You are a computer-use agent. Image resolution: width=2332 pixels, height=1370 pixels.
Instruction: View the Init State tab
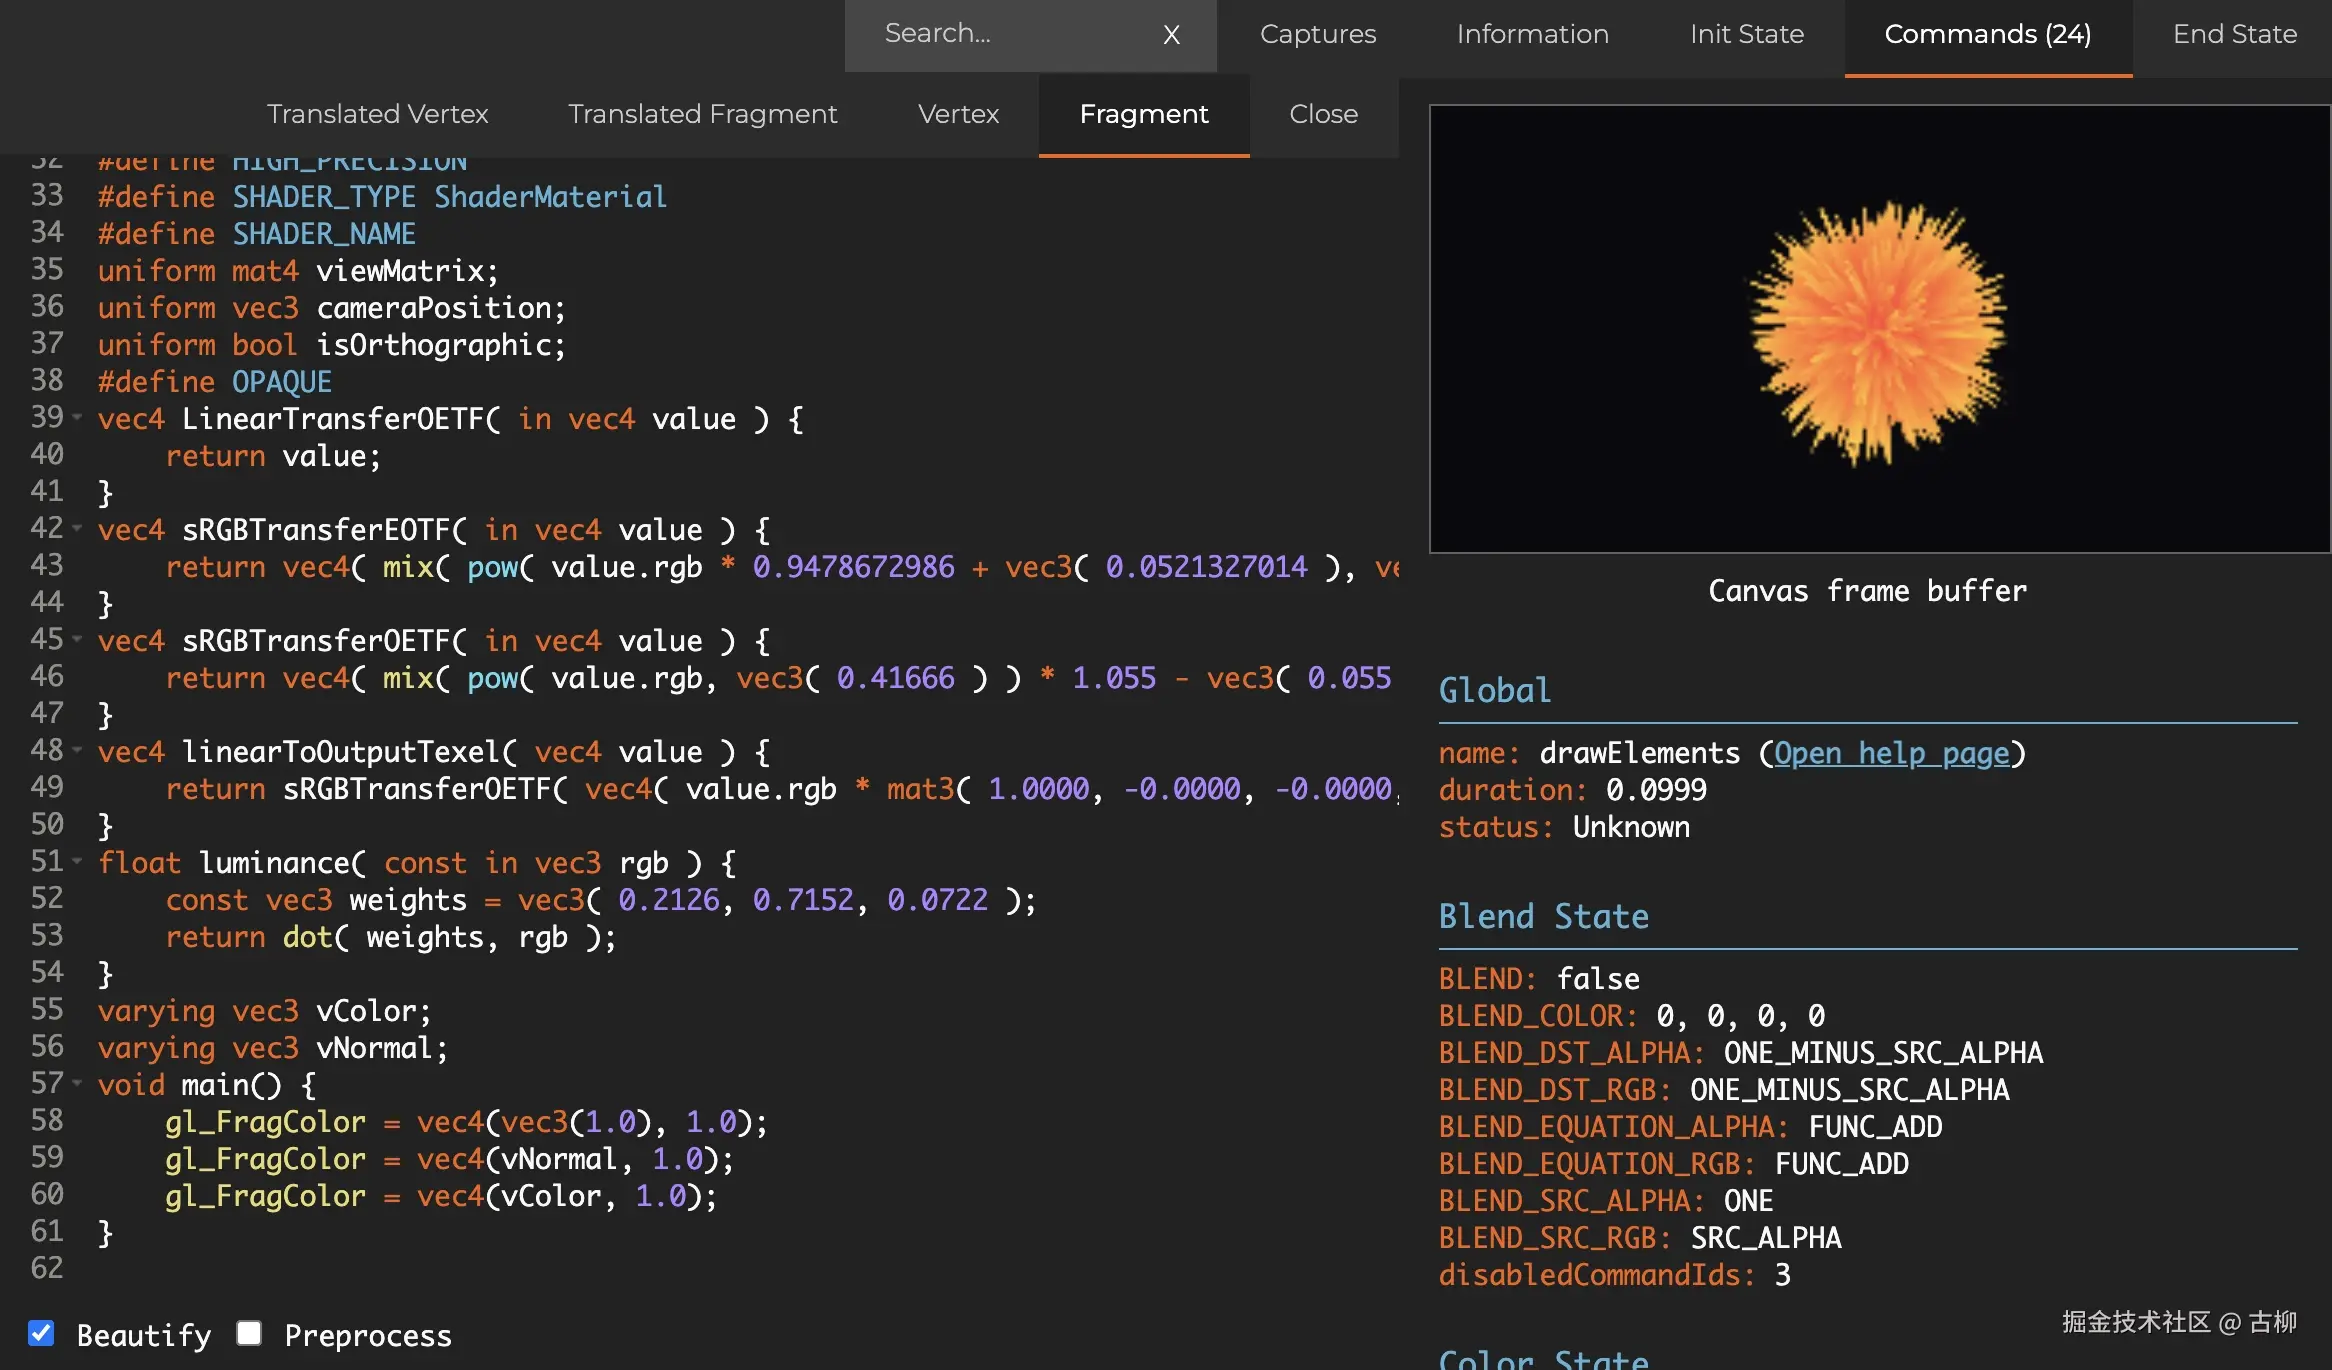coord(1746,35)
